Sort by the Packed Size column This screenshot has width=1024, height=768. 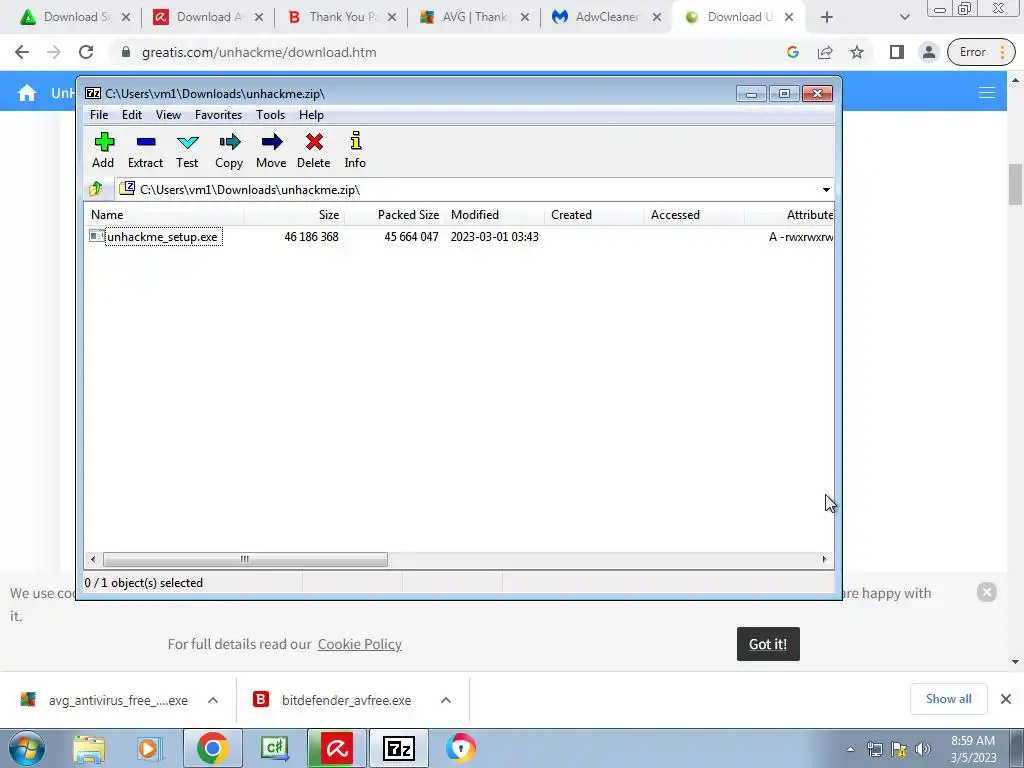coord(395,215)
